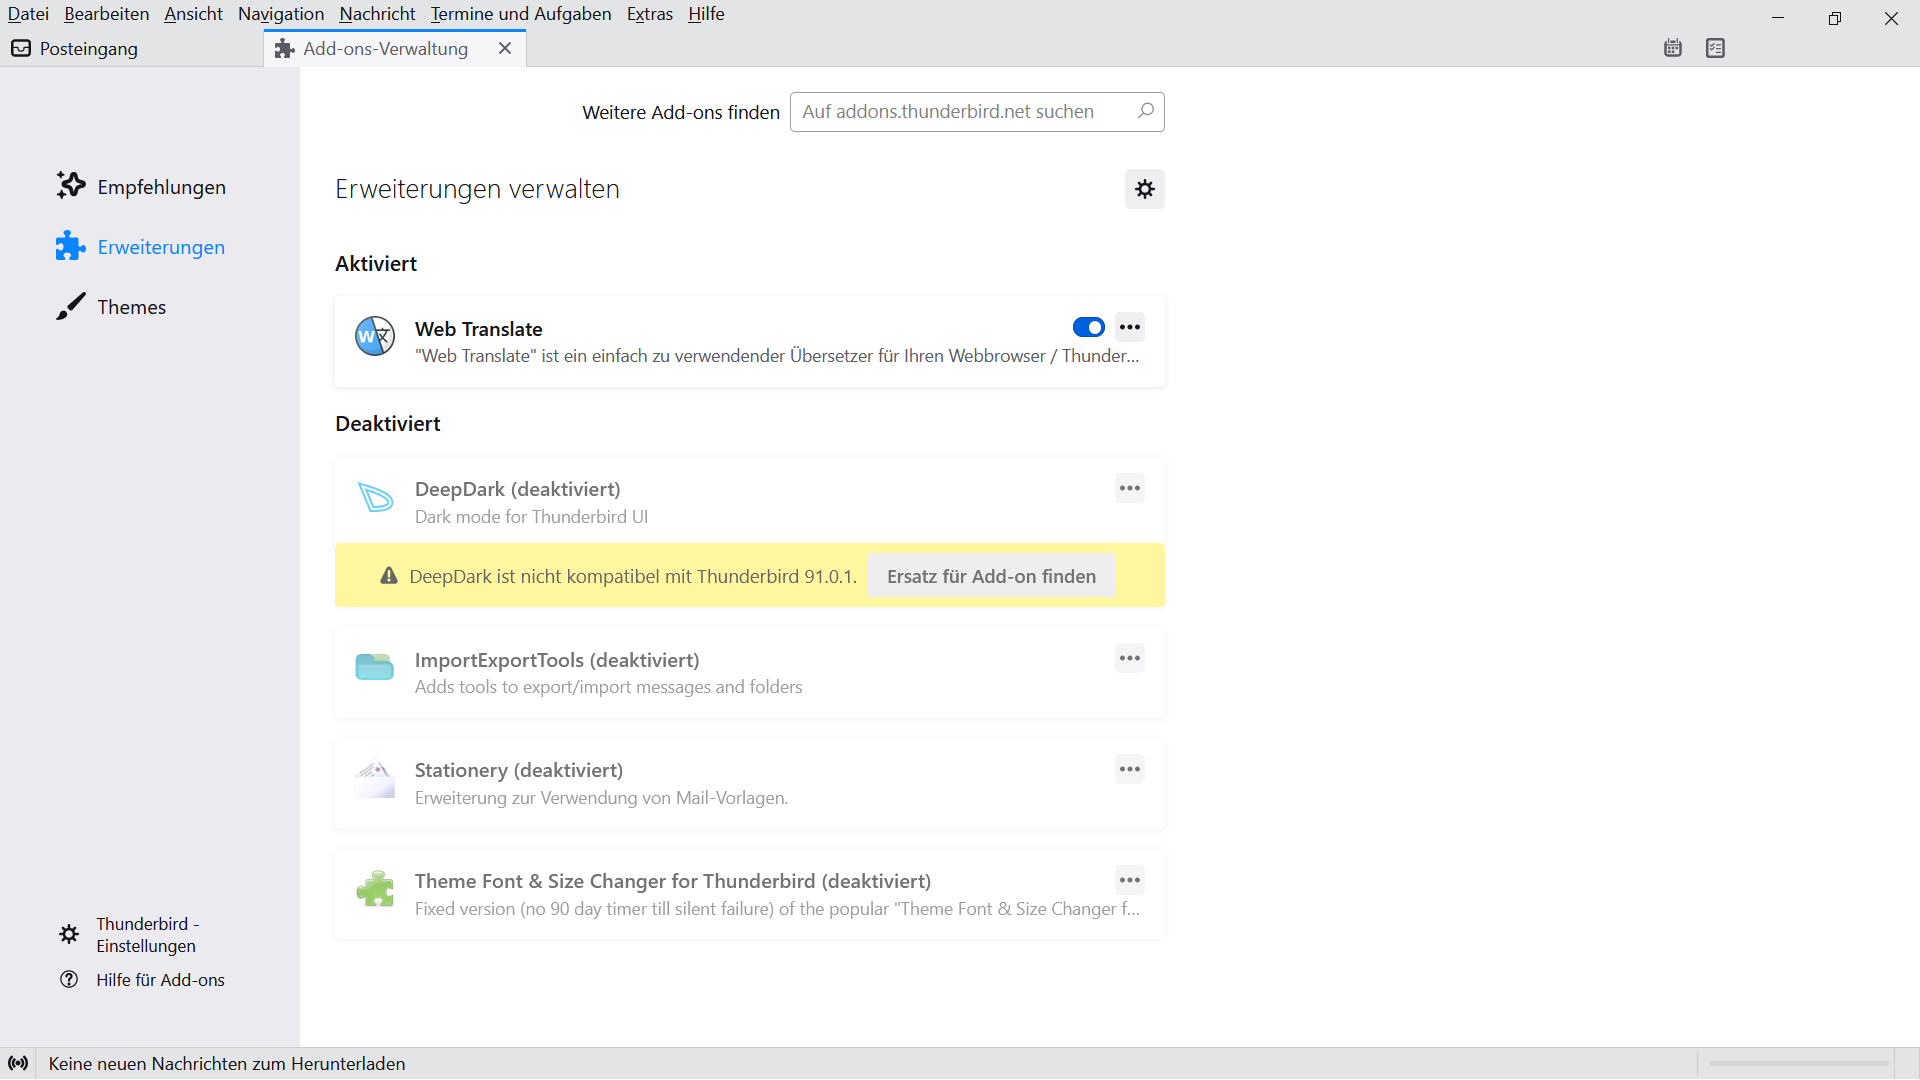This screenshot has width=1920, height=1080.
Task: Open more options for ImportExportTools
Action: click(1130, 658)
